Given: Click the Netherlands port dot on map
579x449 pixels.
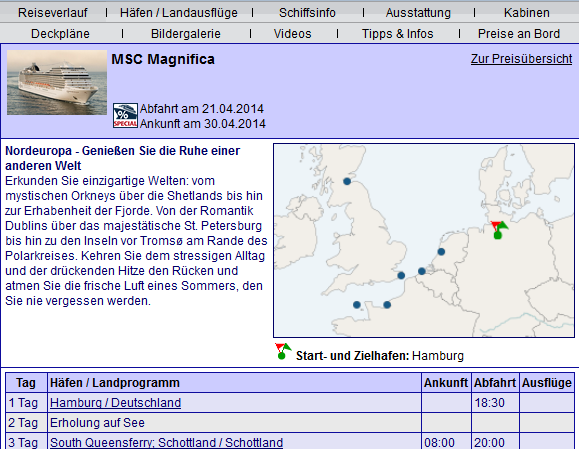Looking at the screenshot, I should pos(441,252).
